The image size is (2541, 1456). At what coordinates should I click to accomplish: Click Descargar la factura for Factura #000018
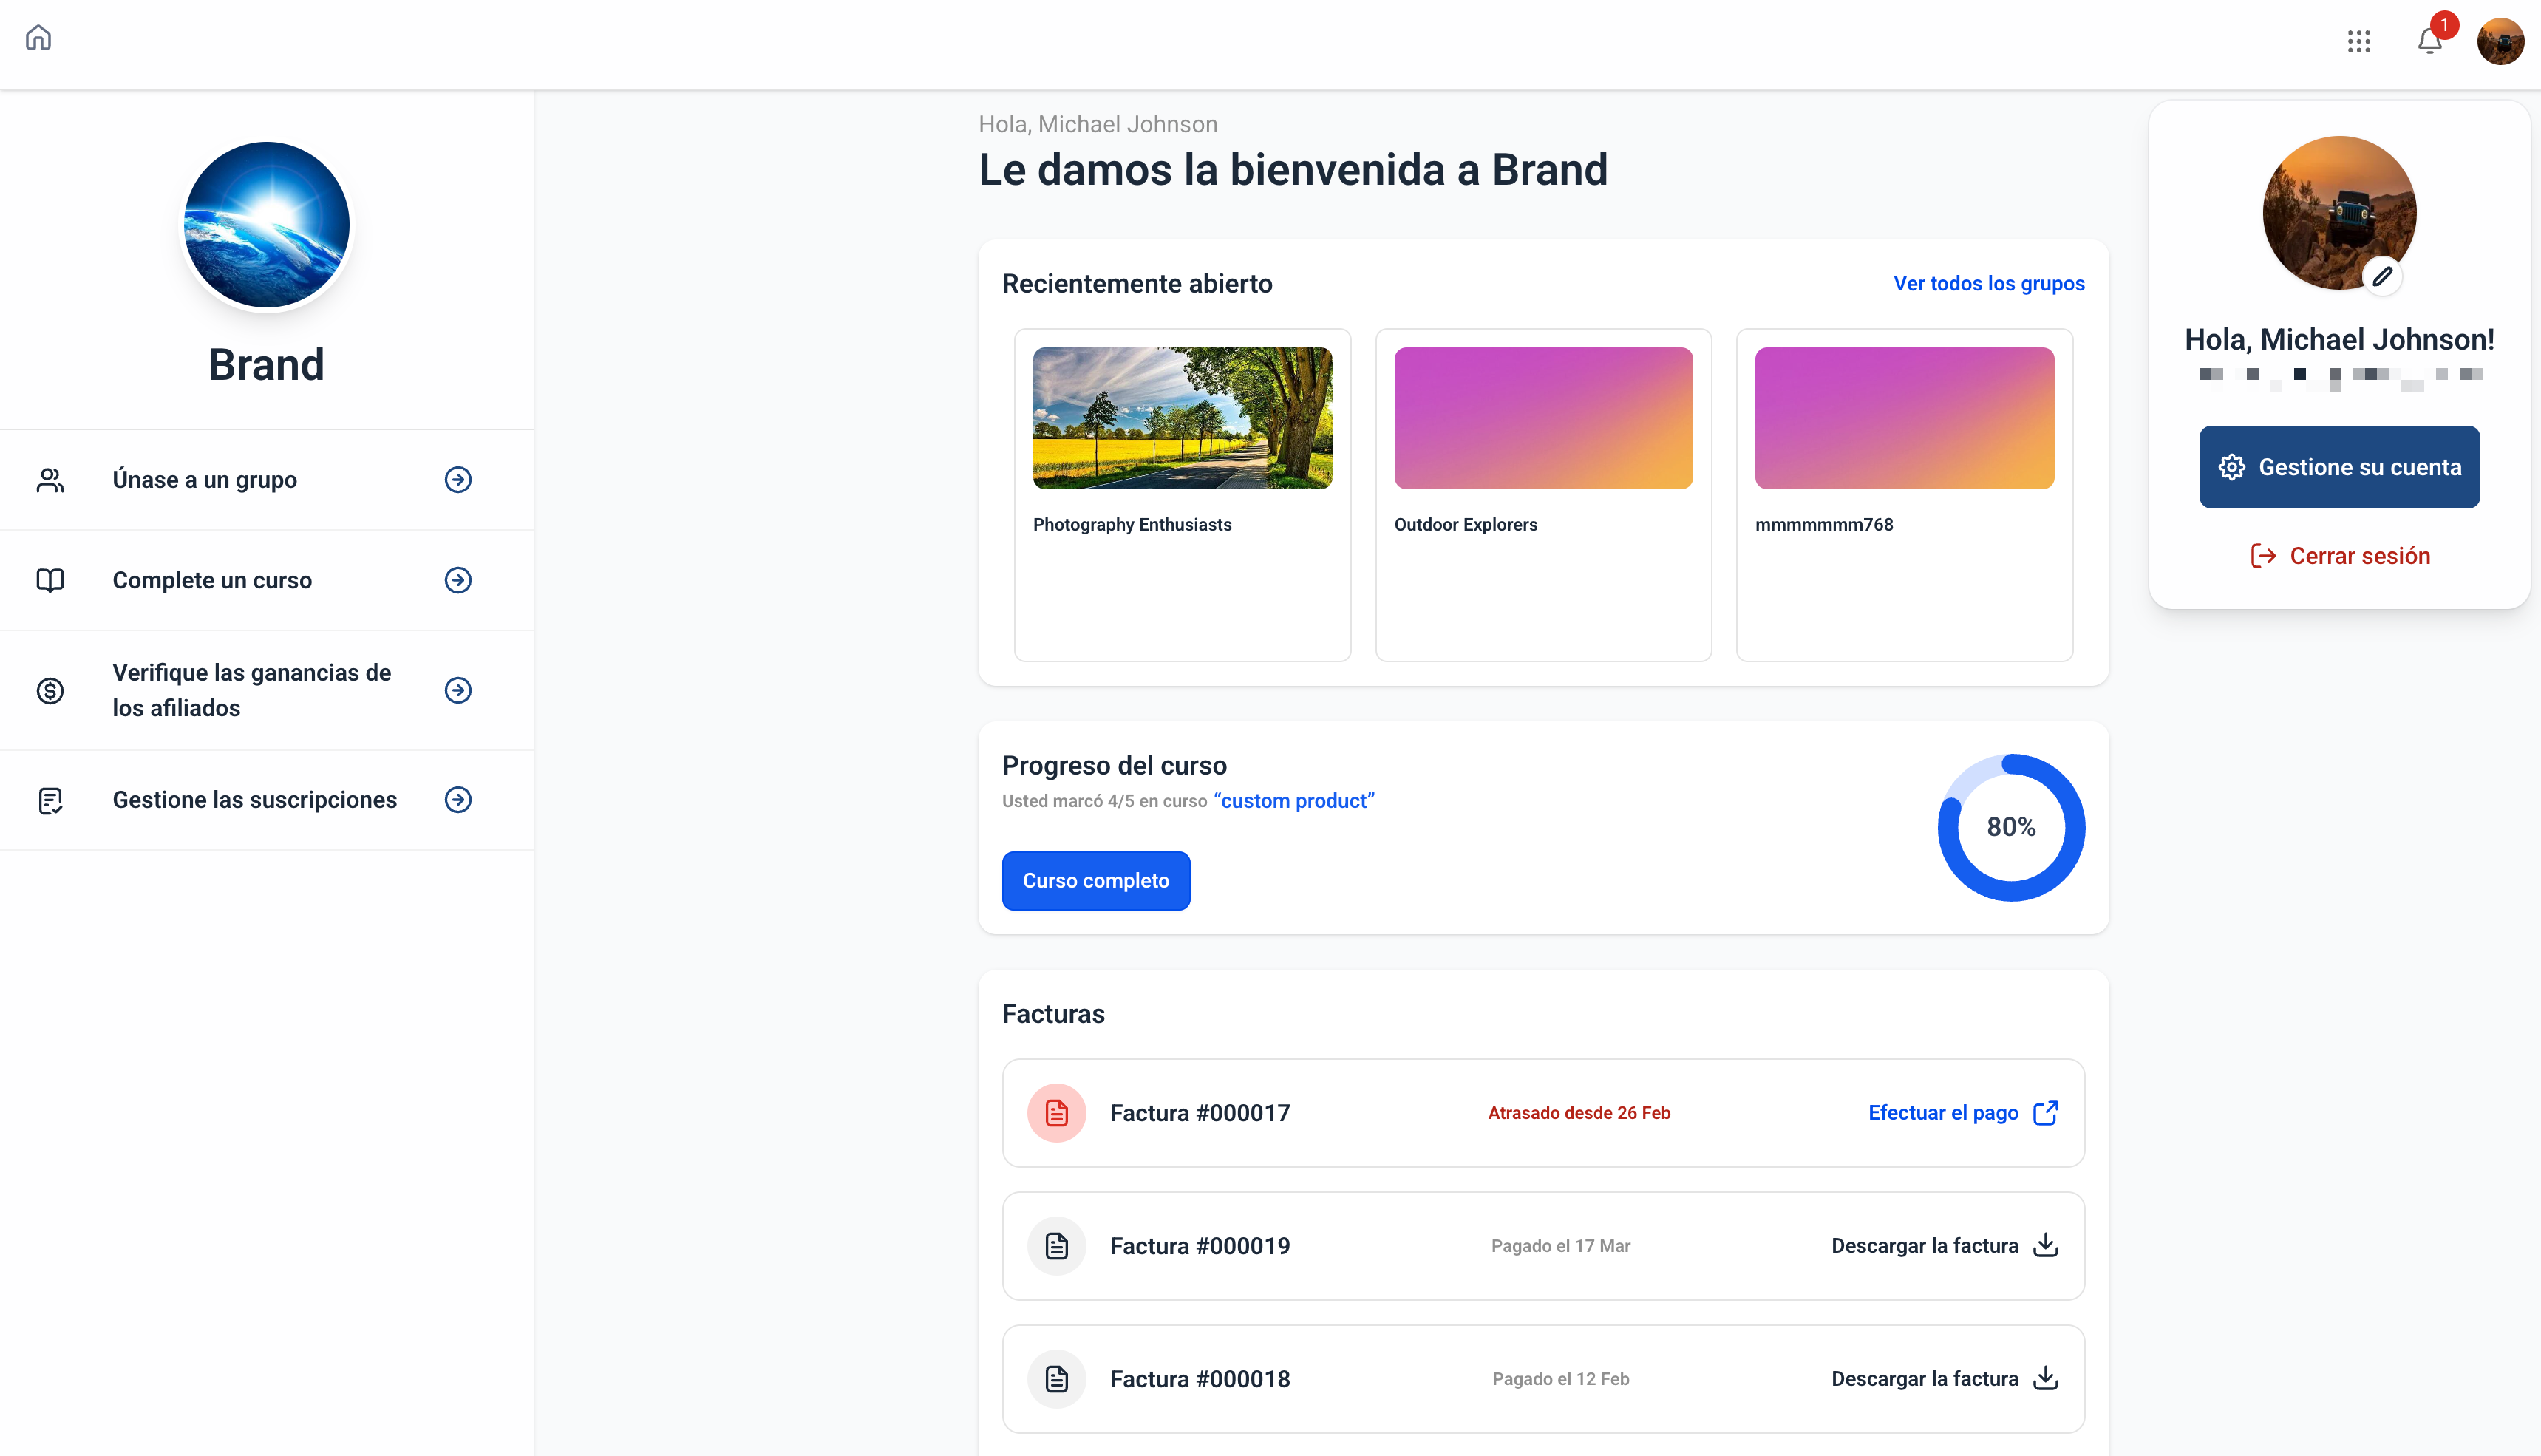[1925, 1379]
